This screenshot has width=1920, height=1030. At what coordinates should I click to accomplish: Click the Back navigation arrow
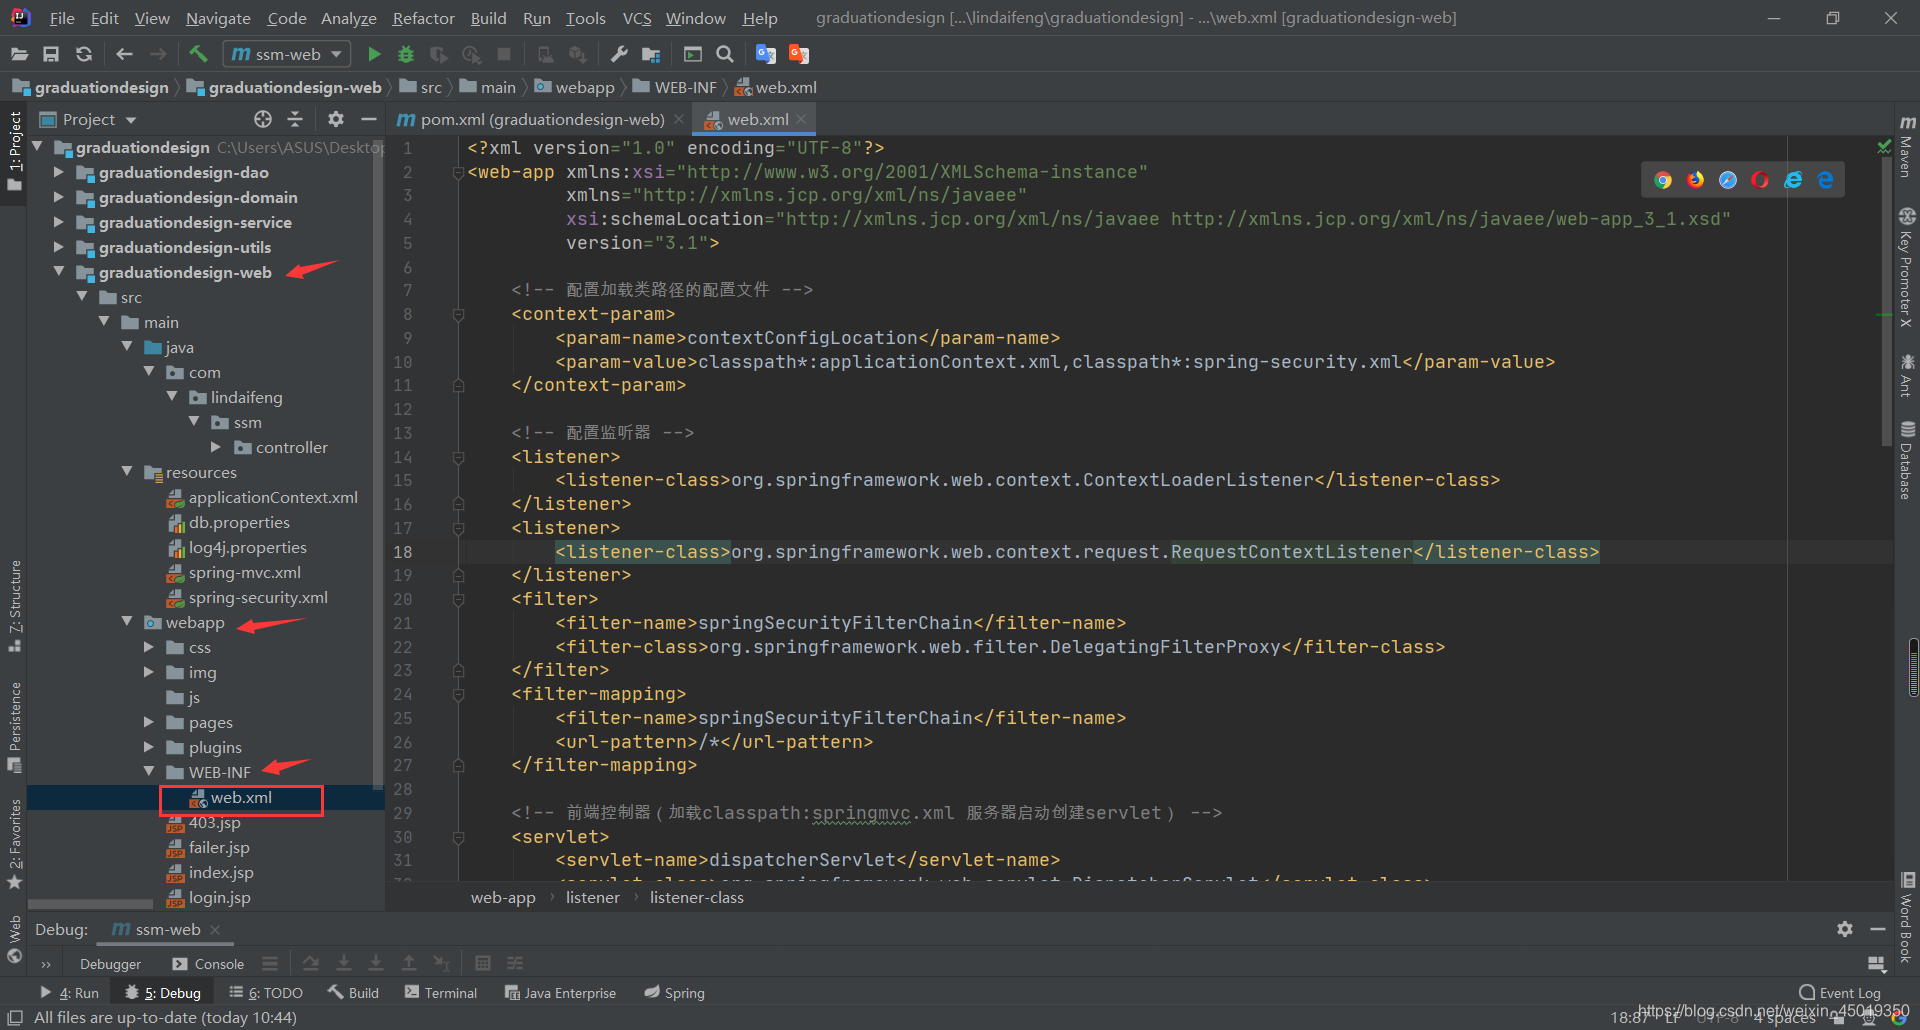pos(124,54)
